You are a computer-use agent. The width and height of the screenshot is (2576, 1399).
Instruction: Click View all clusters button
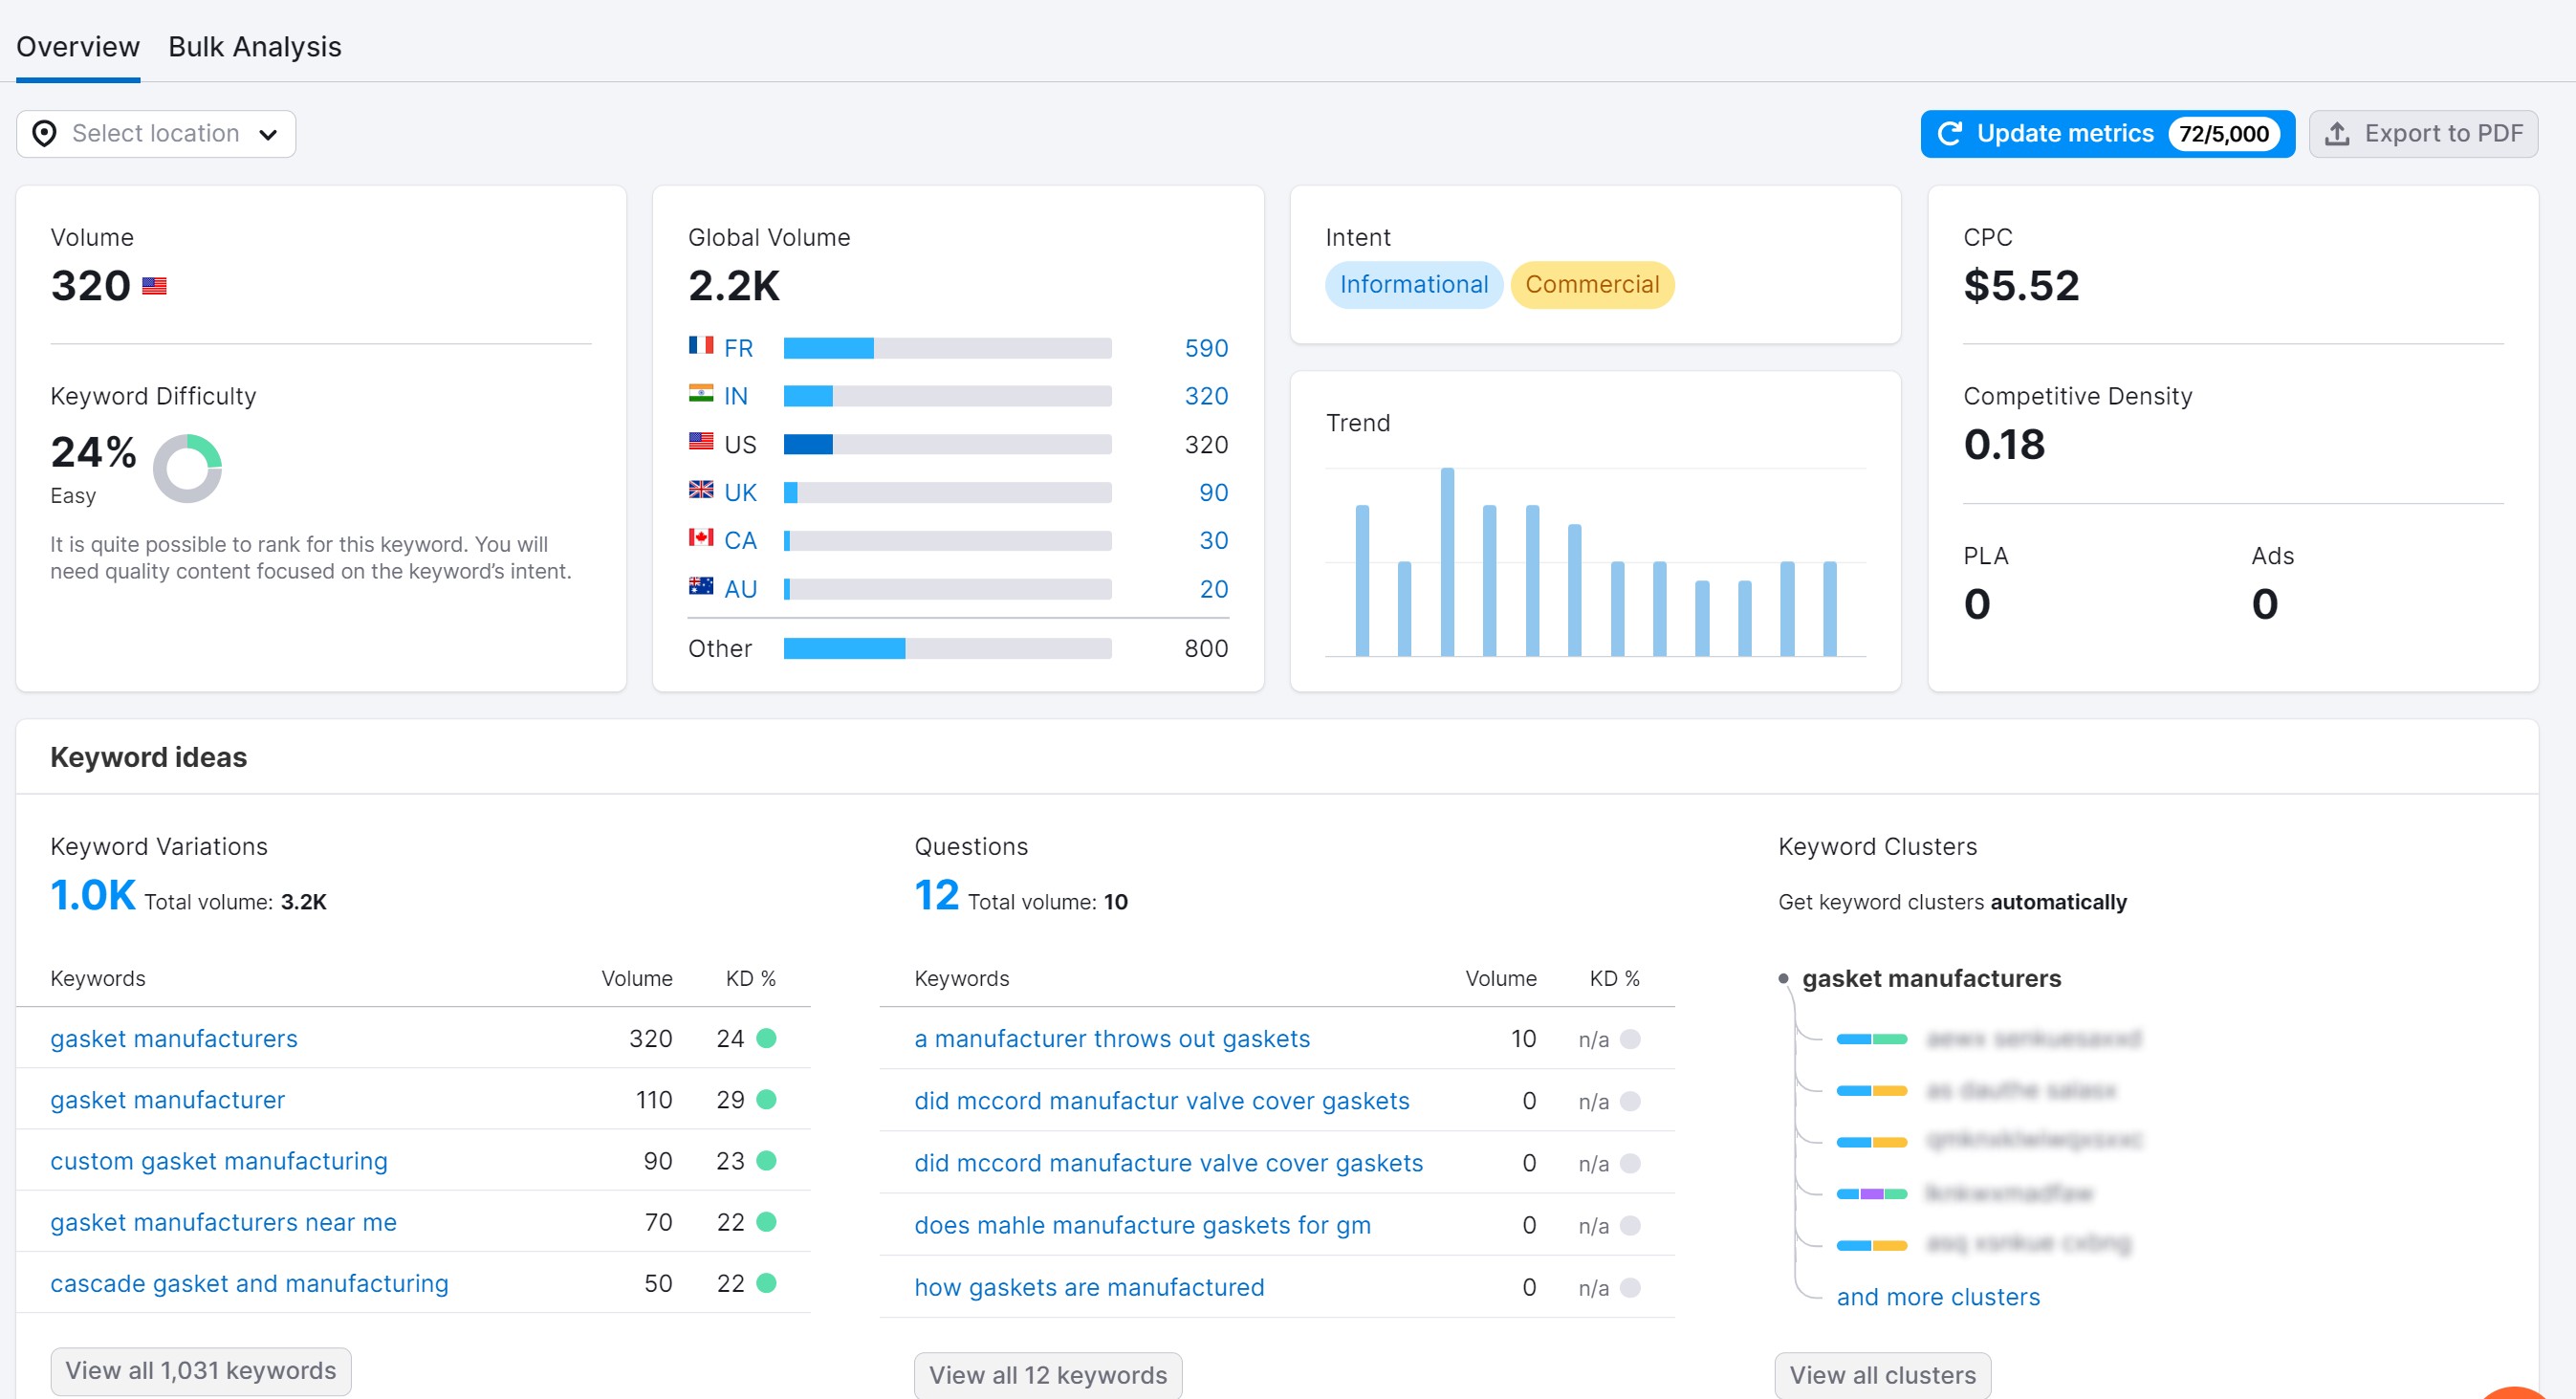pos(1881,1375)
